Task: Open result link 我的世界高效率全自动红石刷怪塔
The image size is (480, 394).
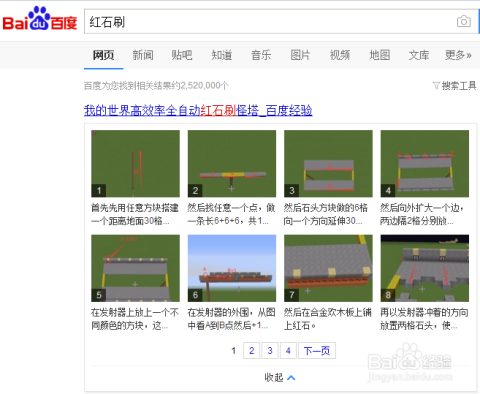Action: [198, 110]
